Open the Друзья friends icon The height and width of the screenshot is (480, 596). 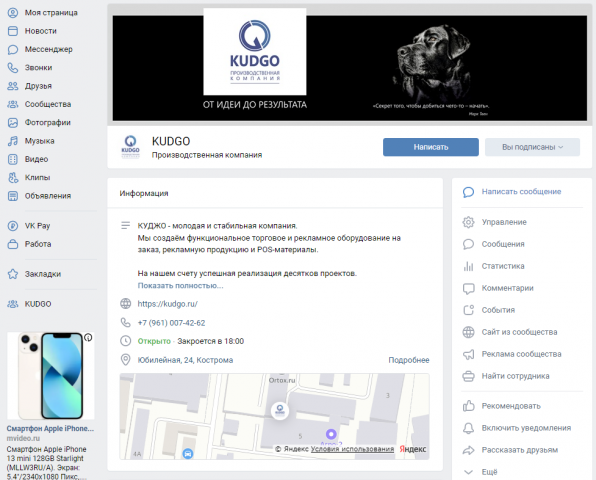(13, 86)
